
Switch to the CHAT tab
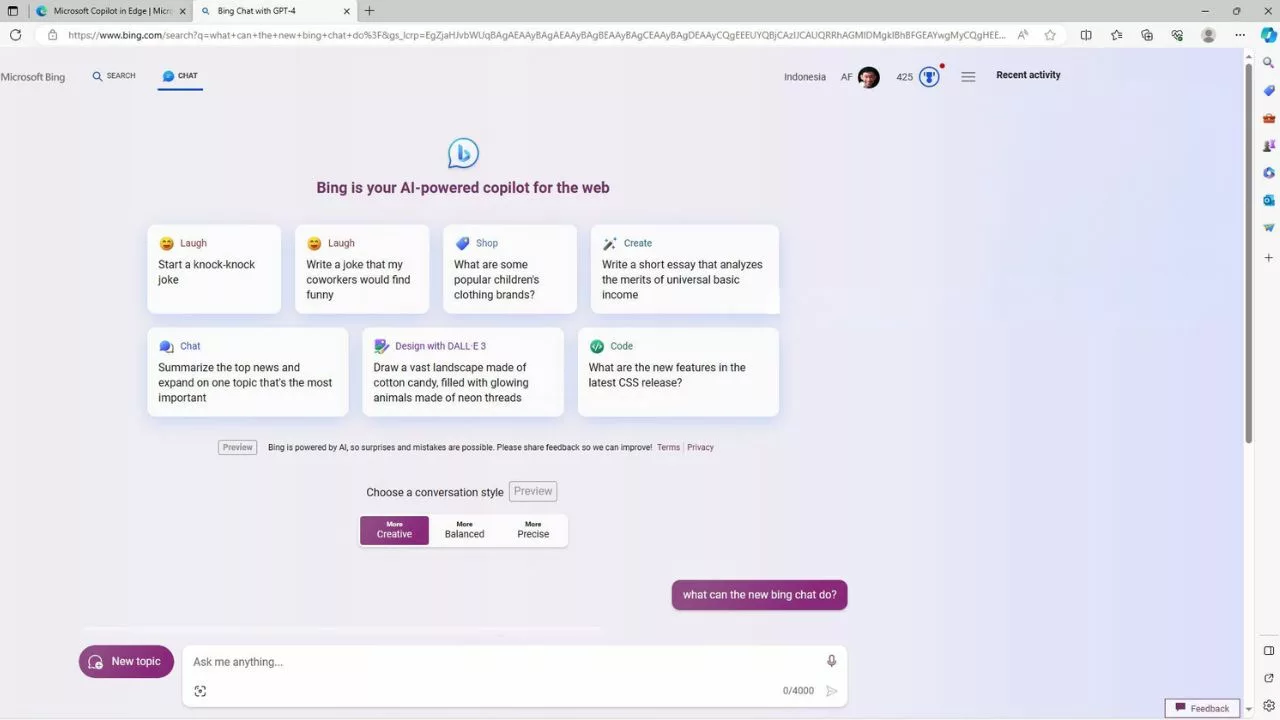point(180,76)
